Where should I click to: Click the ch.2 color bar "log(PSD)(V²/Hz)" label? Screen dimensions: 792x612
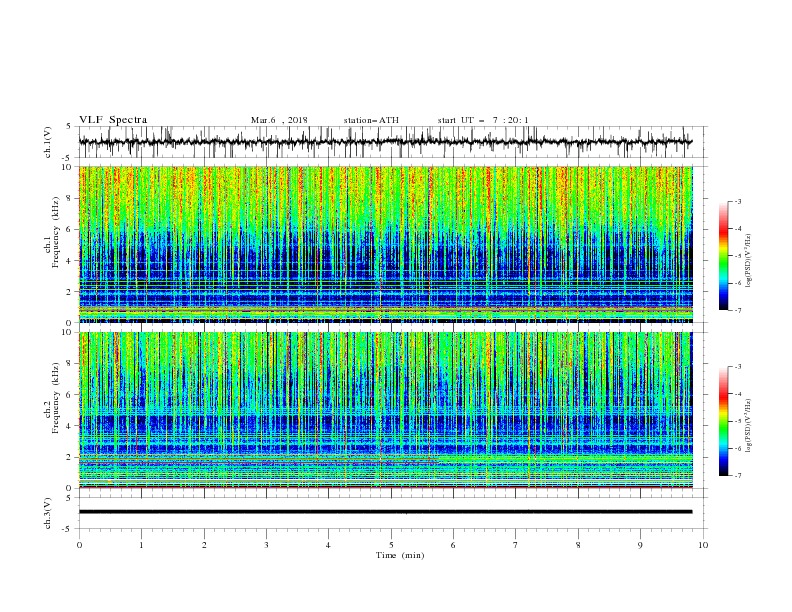[x=749, y=425]
